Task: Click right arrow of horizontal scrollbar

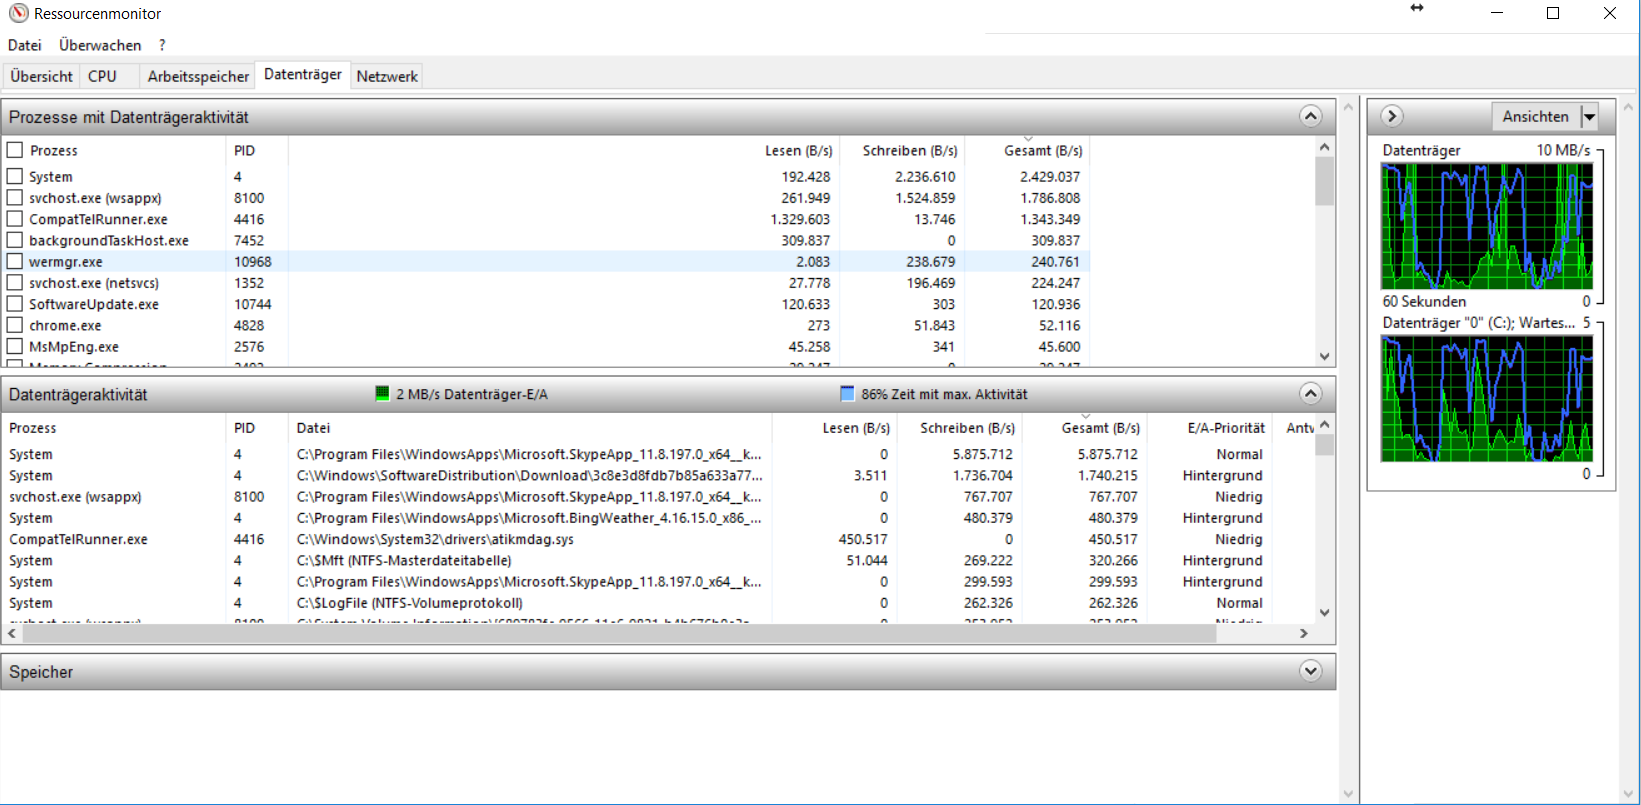Action: pos(1303,633)
